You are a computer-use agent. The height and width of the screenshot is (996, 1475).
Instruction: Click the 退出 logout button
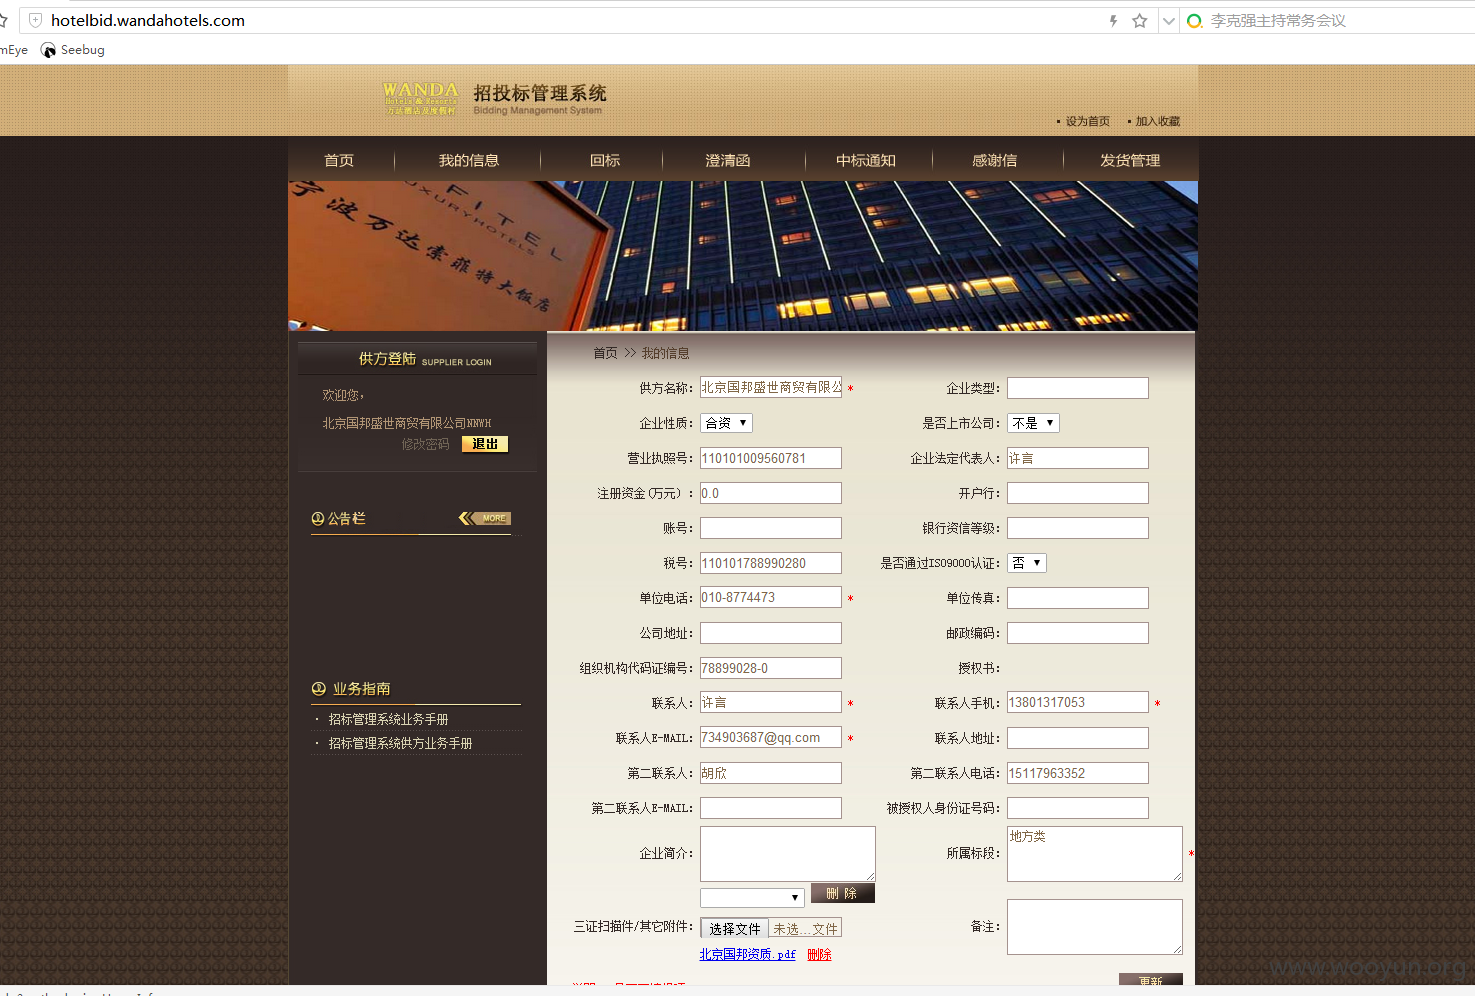point(485,444)
